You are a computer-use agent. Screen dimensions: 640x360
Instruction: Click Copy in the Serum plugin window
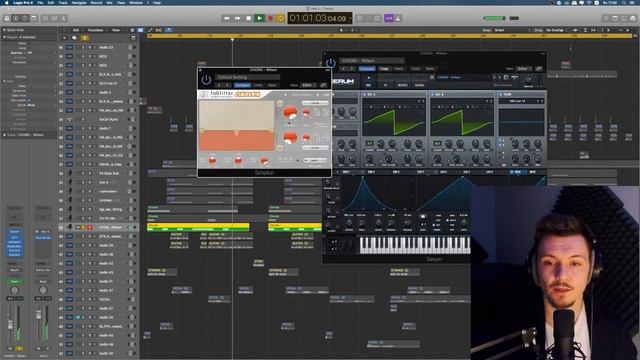[x=384, y=69]
